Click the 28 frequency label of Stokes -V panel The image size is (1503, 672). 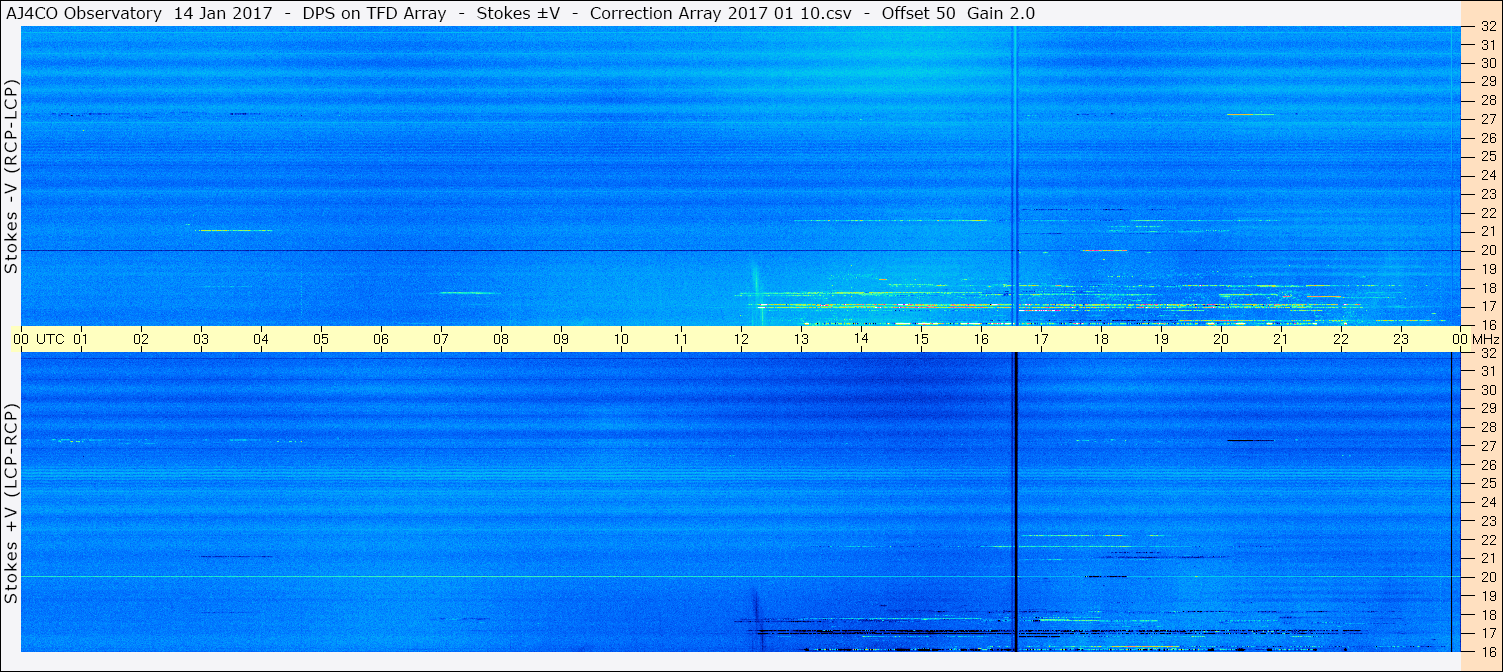click(x=1488, y=100)
